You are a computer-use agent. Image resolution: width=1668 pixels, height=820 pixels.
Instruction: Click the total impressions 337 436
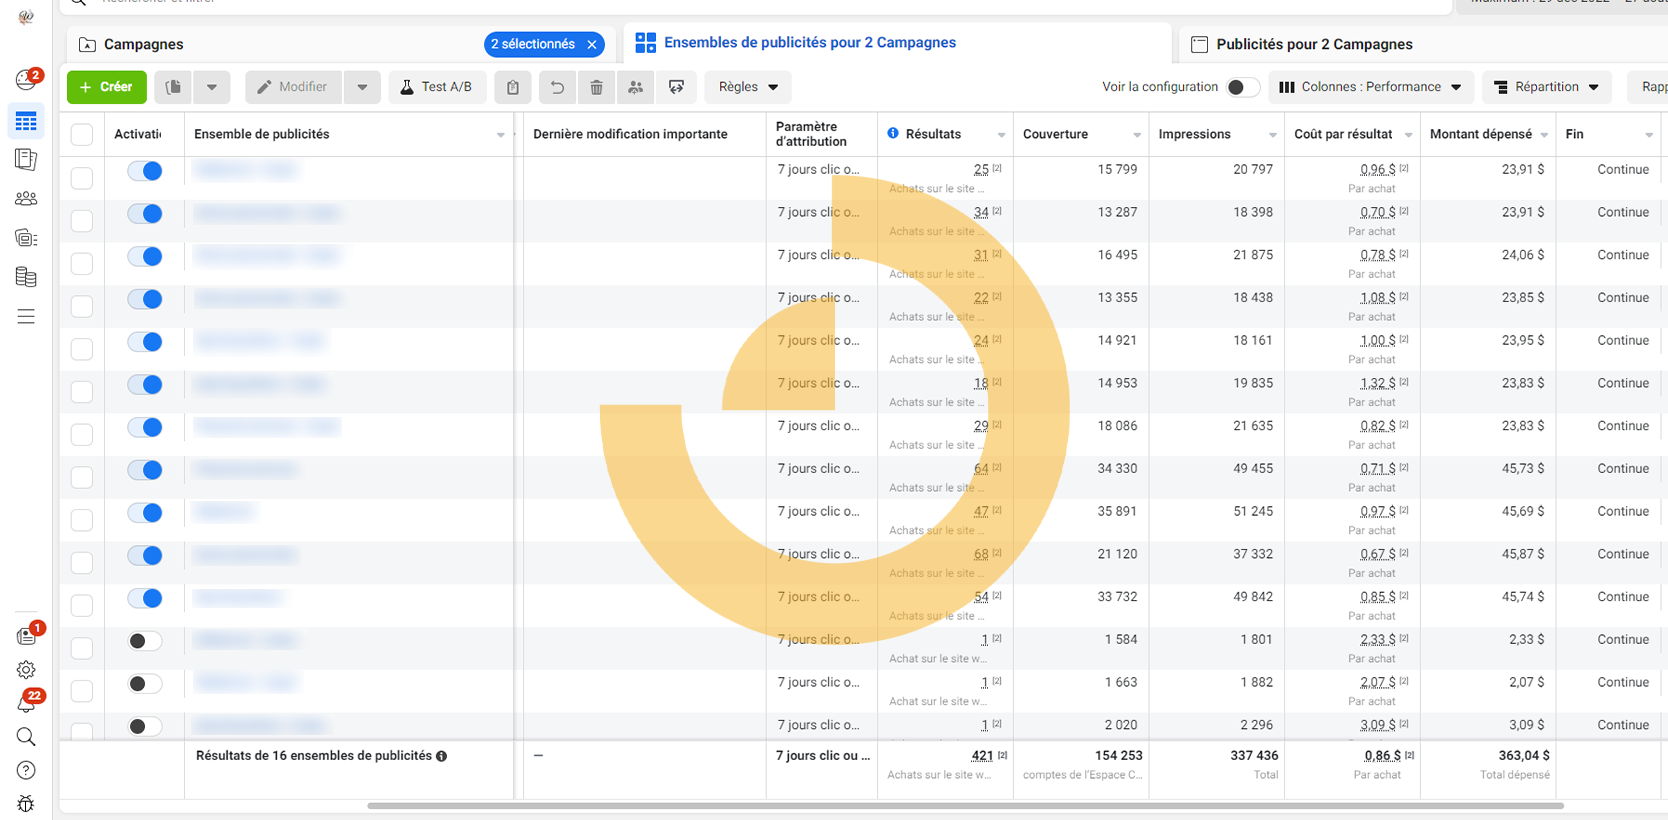coord(1254,756)
